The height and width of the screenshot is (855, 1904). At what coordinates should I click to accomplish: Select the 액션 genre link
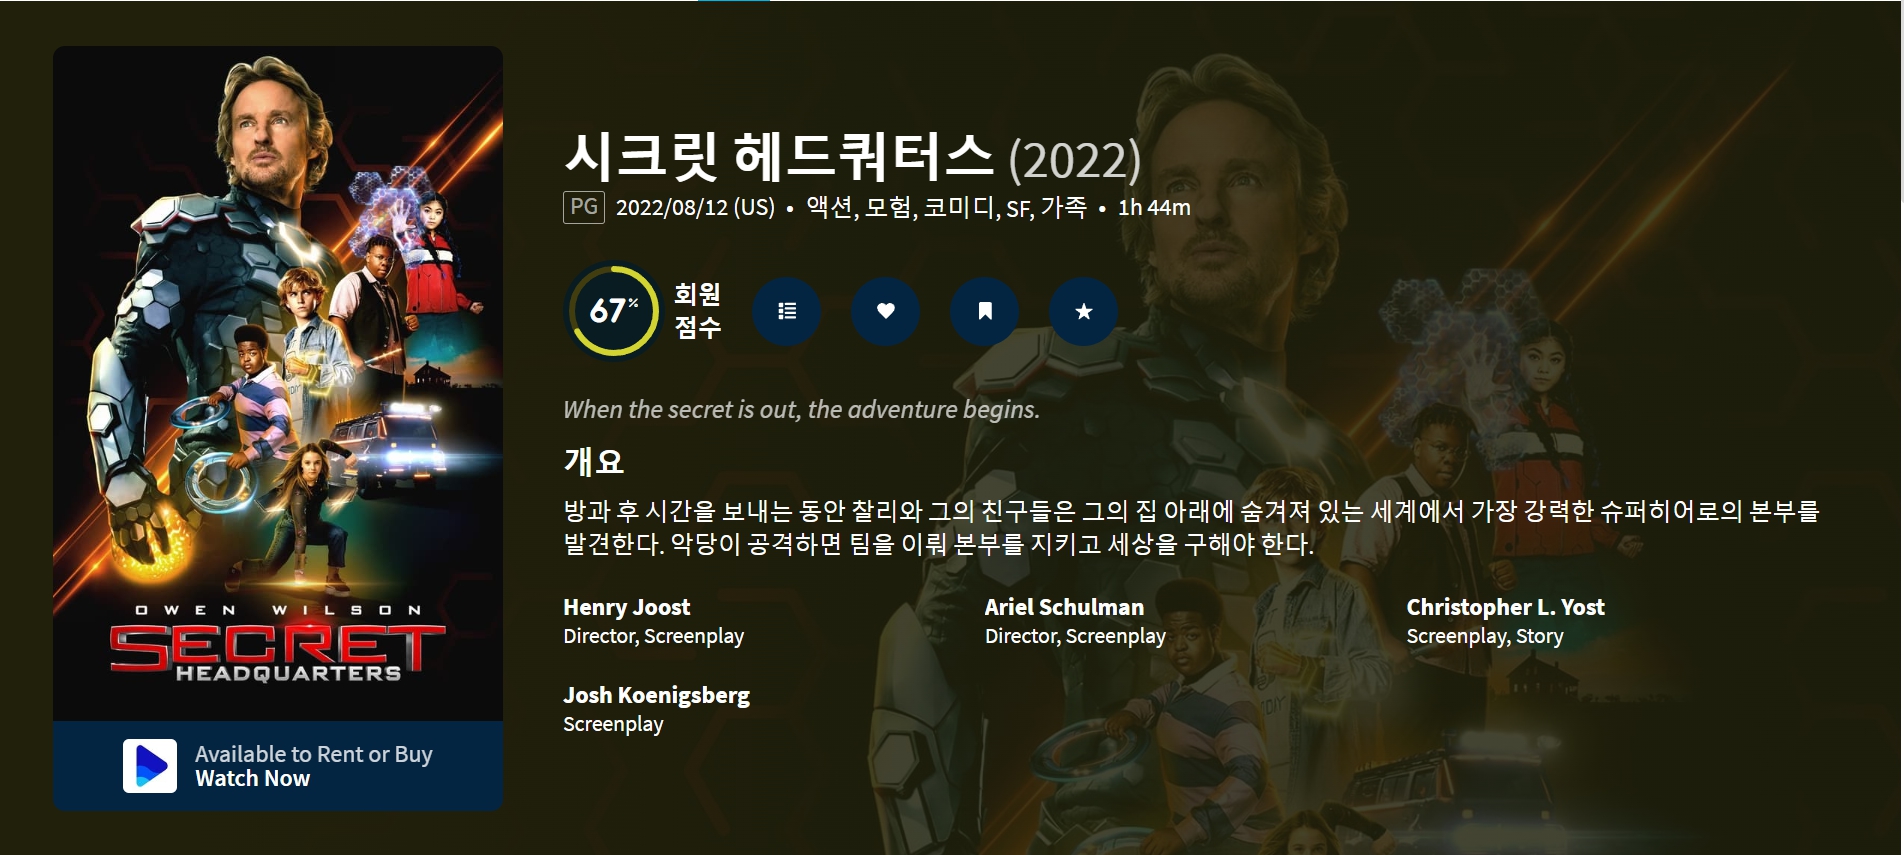tap(829, 207)
